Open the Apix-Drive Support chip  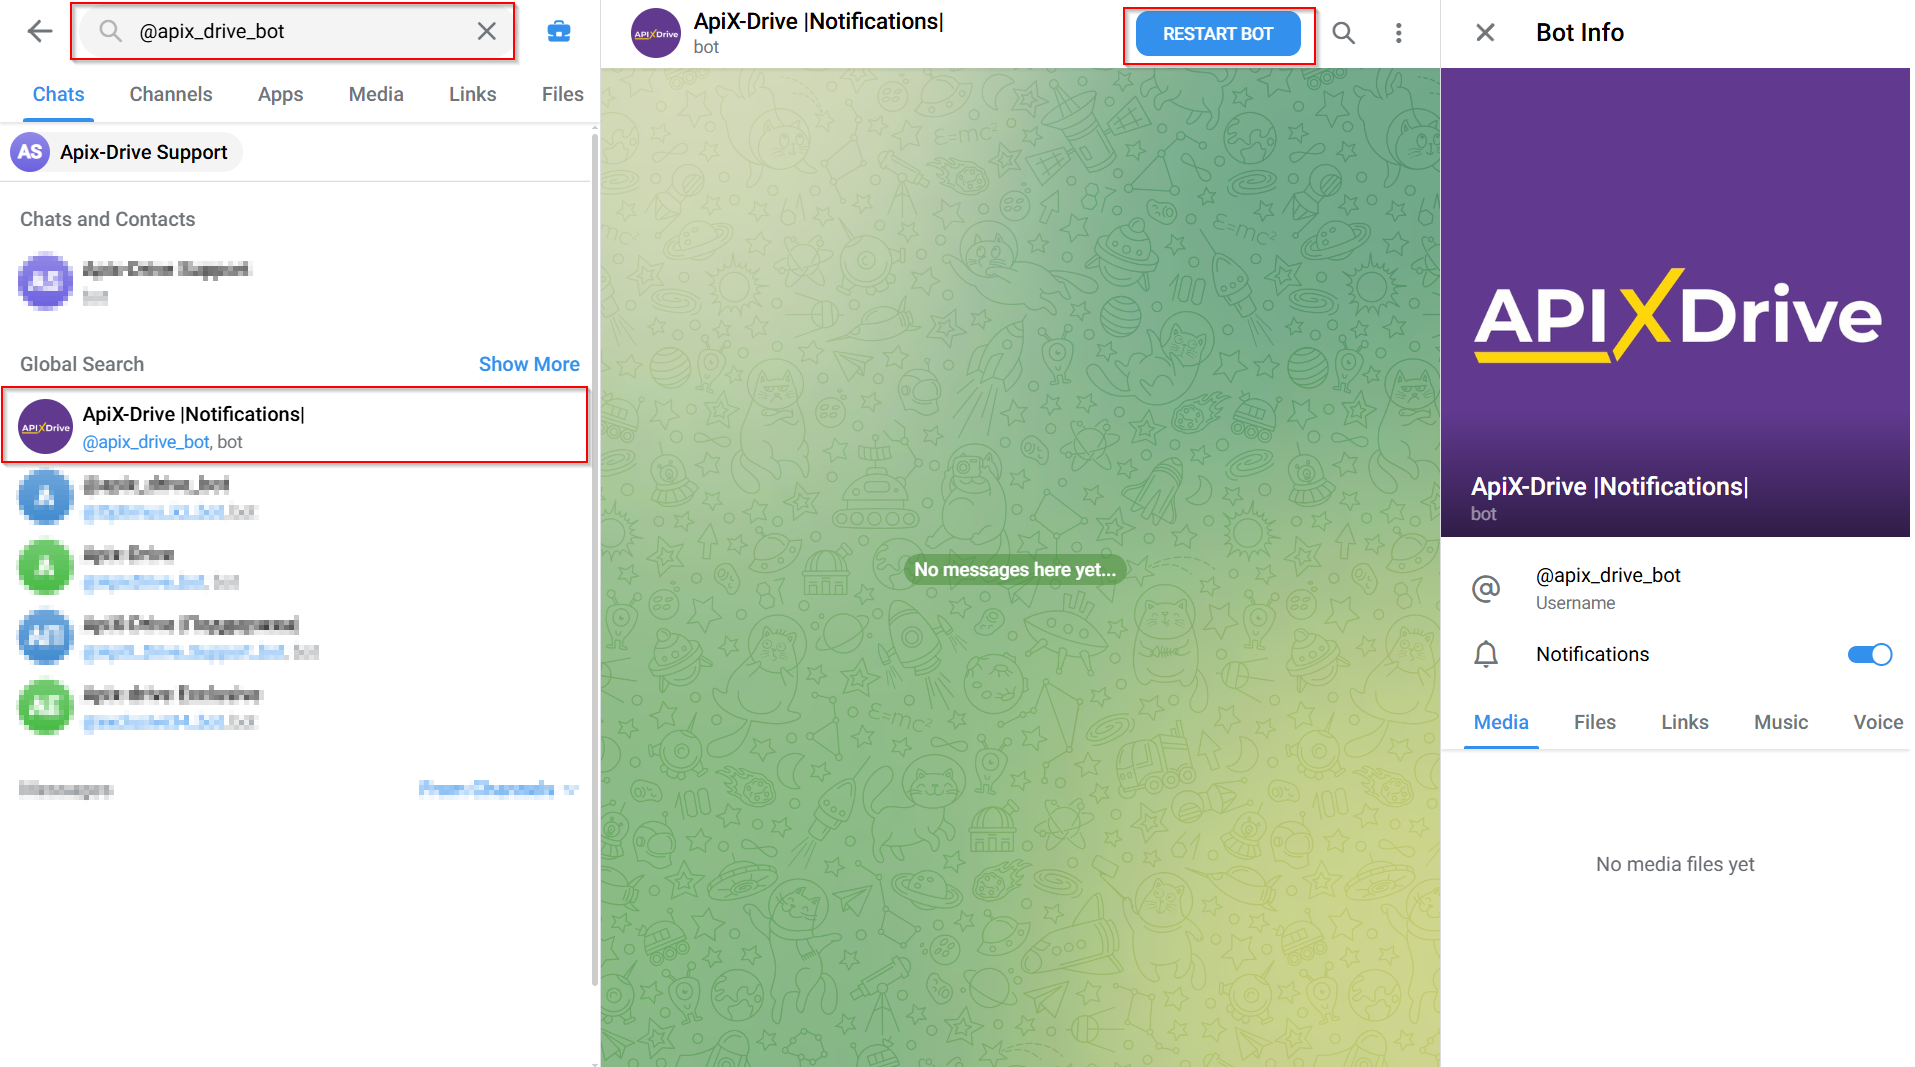(x=126, y=152)
